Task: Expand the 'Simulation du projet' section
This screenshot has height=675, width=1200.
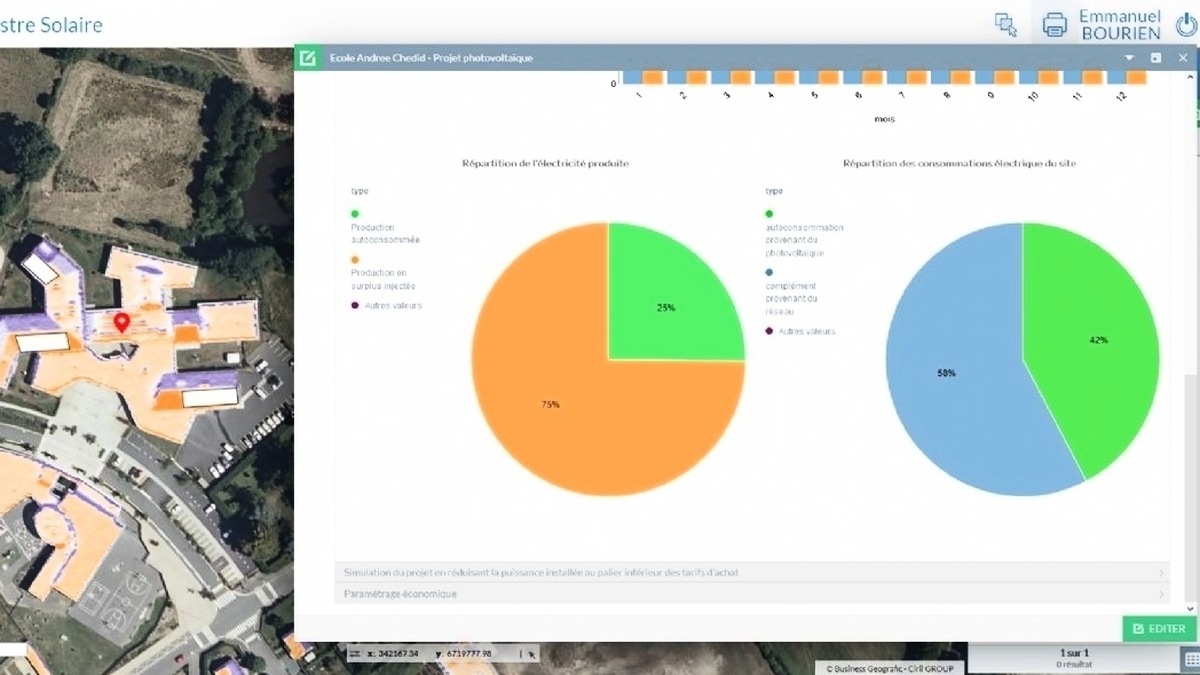Action: point(750,573)
